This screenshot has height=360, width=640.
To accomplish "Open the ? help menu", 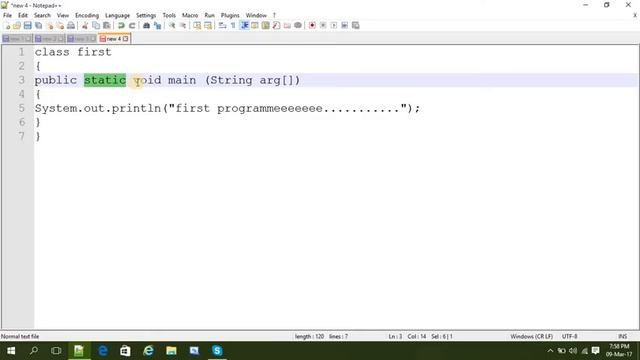I will [274, 16].
